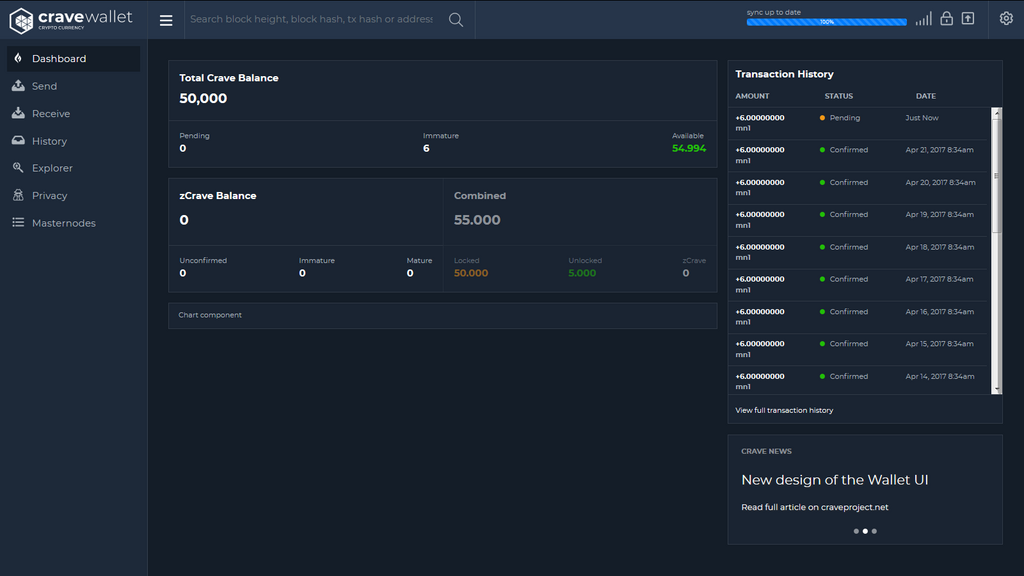Click the transaction history scrollbar thumb
Screen dimensions: 1024x576
pyautogui.click(x=996, y=175)
